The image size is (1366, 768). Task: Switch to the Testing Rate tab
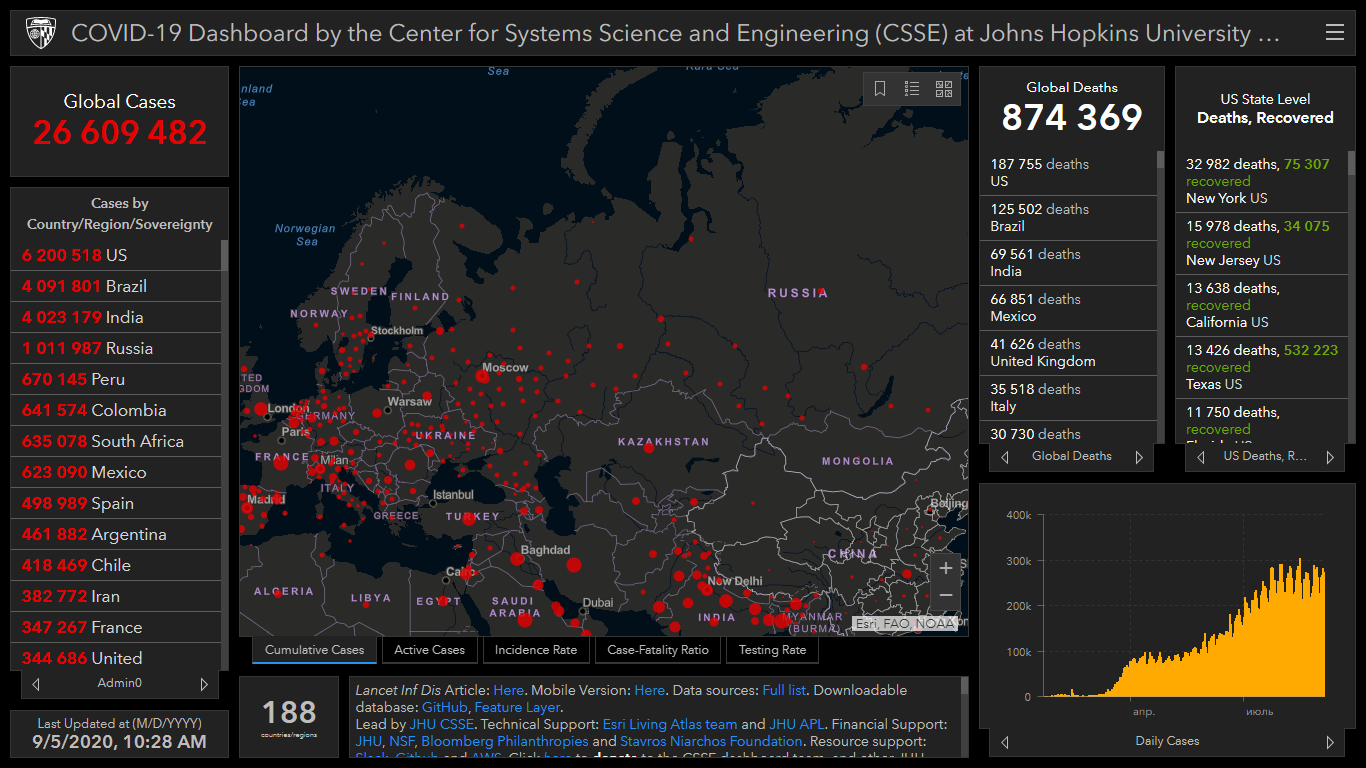click(x=772, y=650)
